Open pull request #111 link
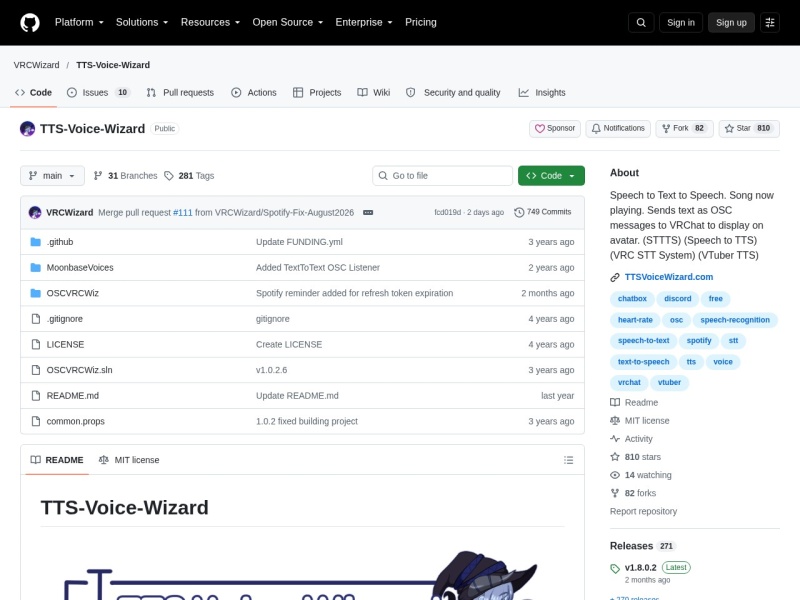The image size is (800, 600). (x=183, y=212)
